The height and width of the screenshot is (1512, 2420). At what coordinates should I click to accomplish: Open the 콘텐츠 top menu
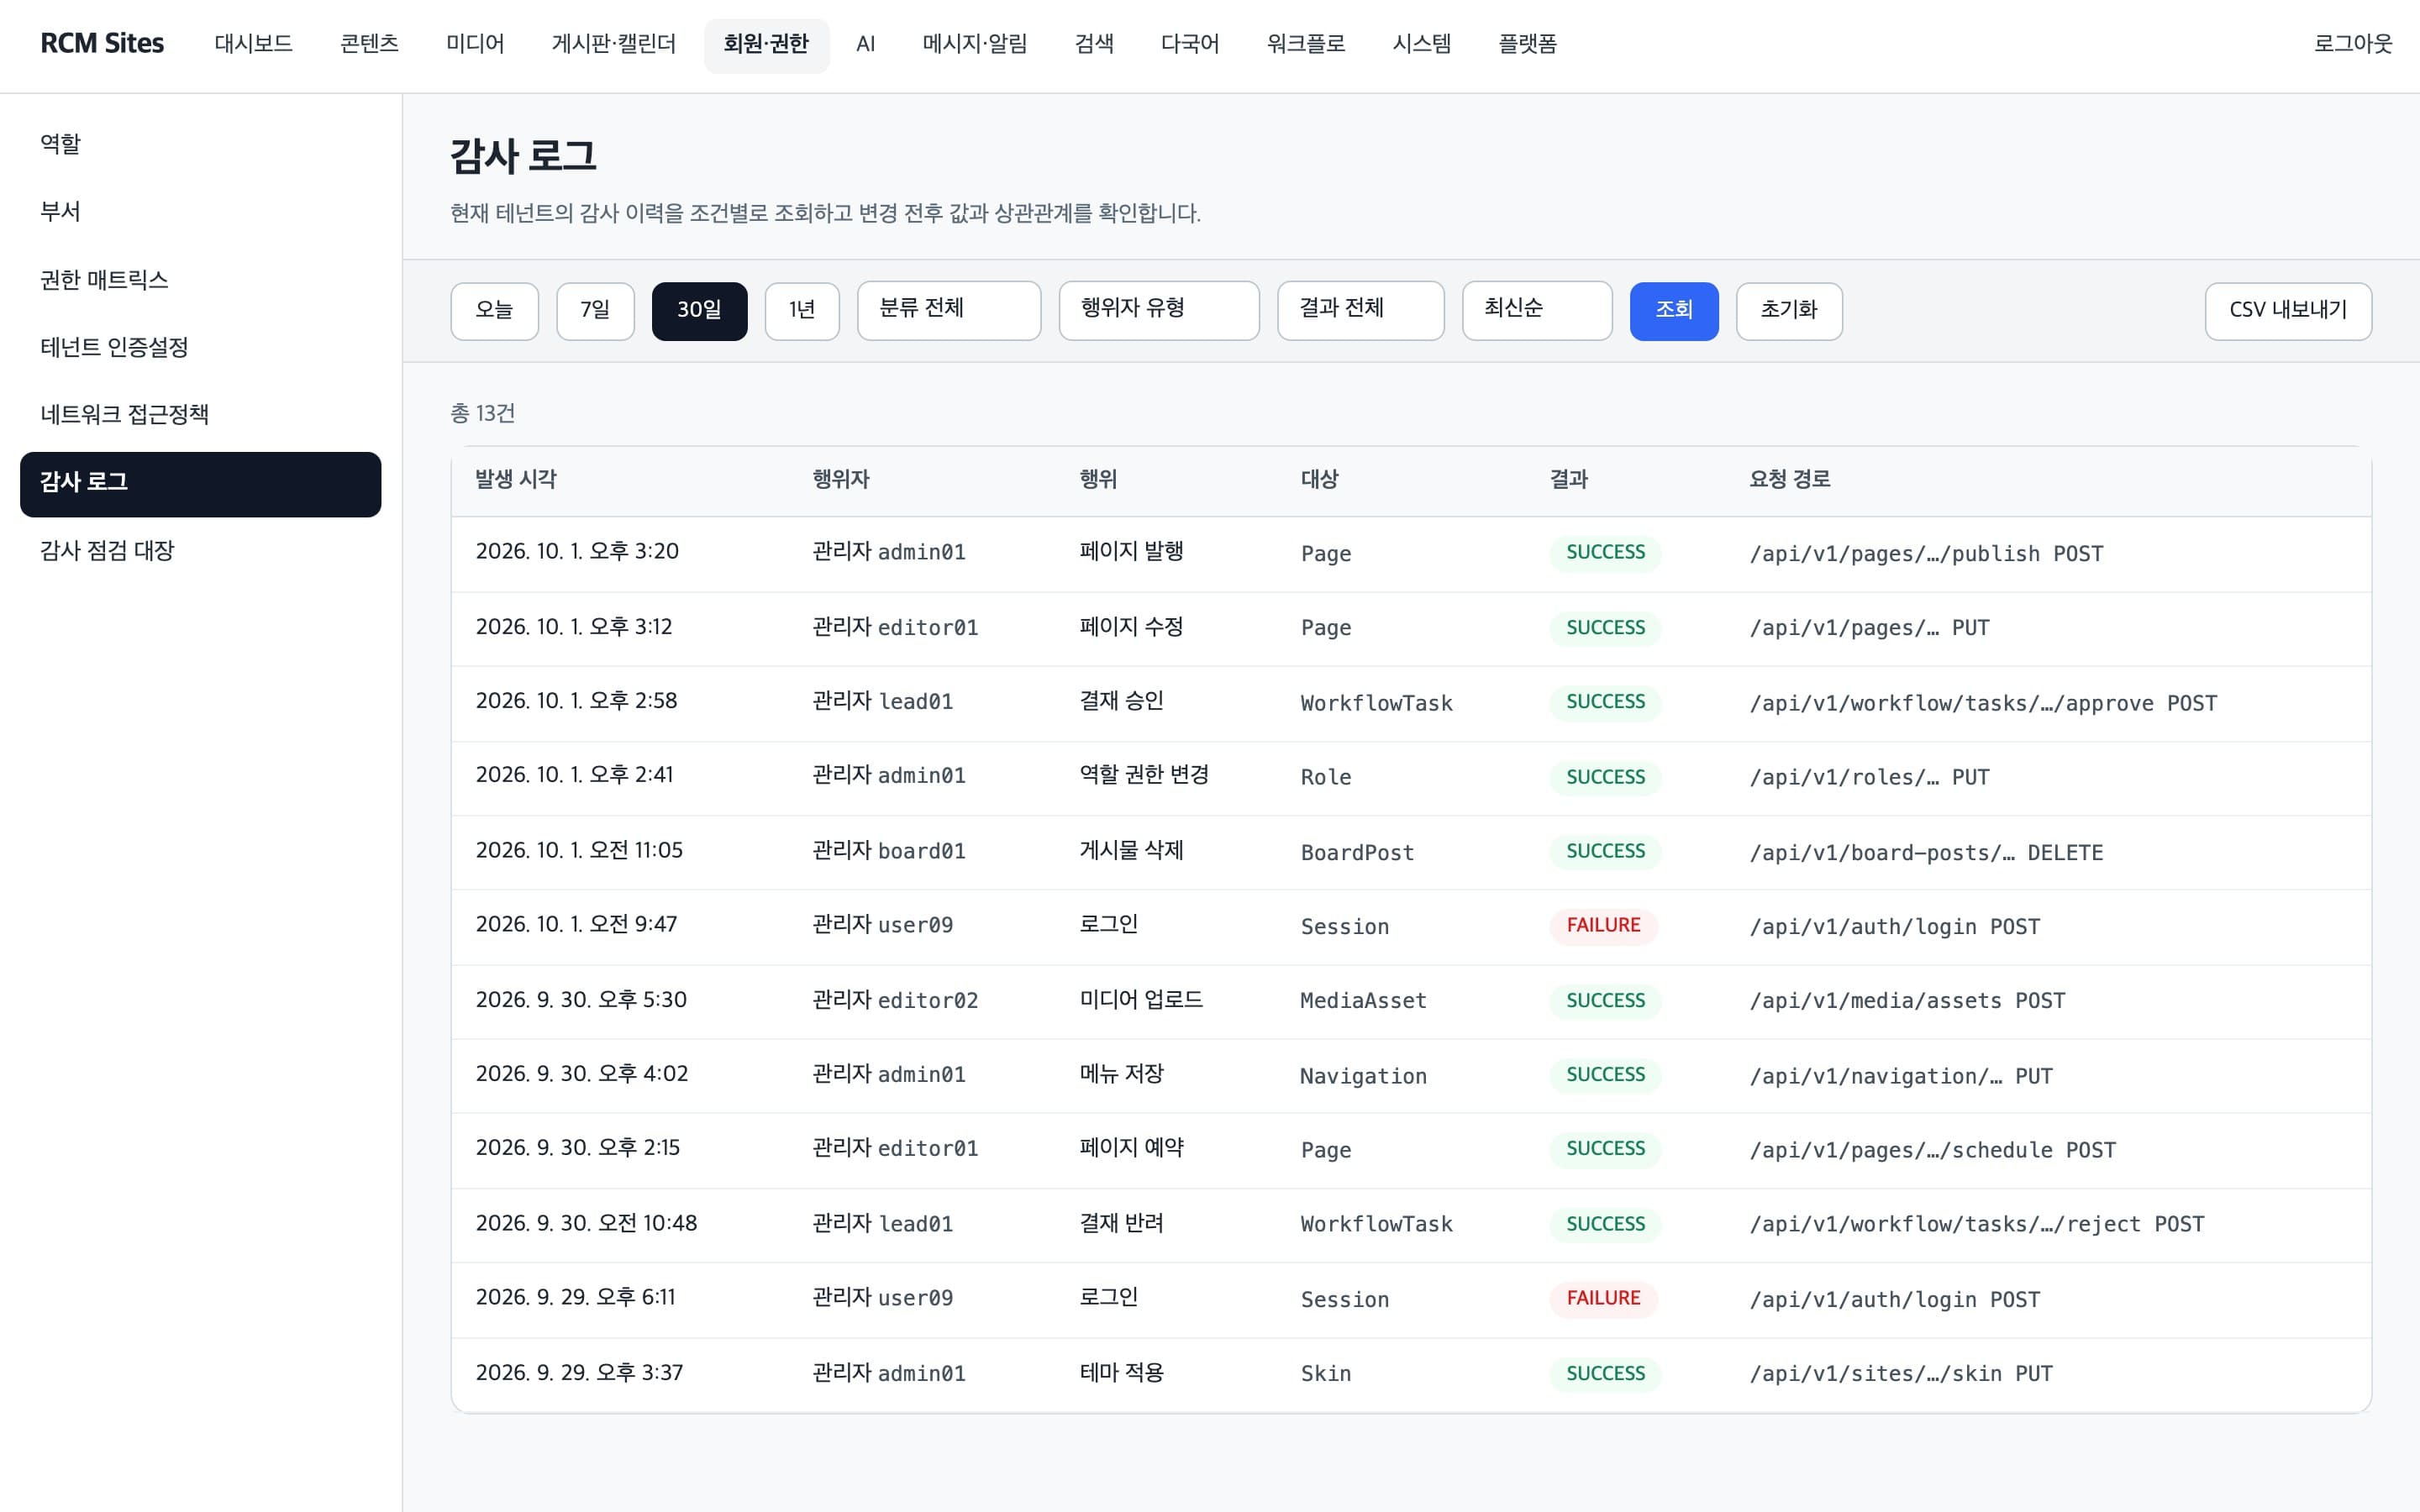(x=369, y=44)
